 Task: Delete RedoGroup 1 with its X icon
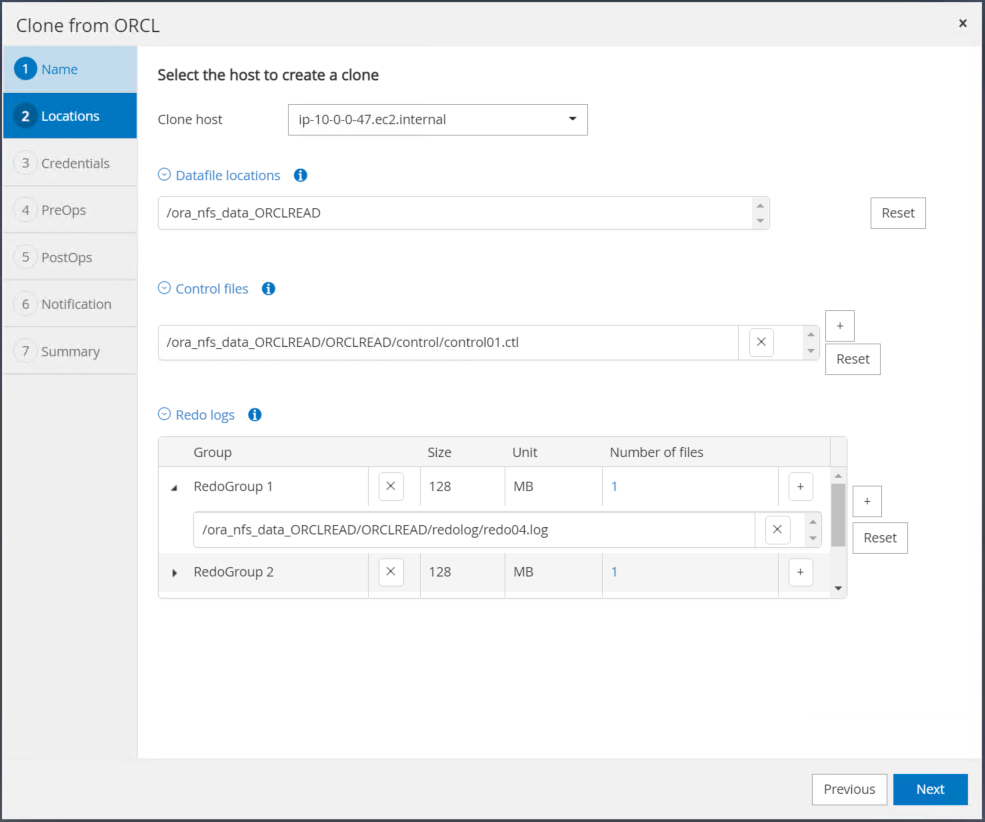tap(391, 487)
